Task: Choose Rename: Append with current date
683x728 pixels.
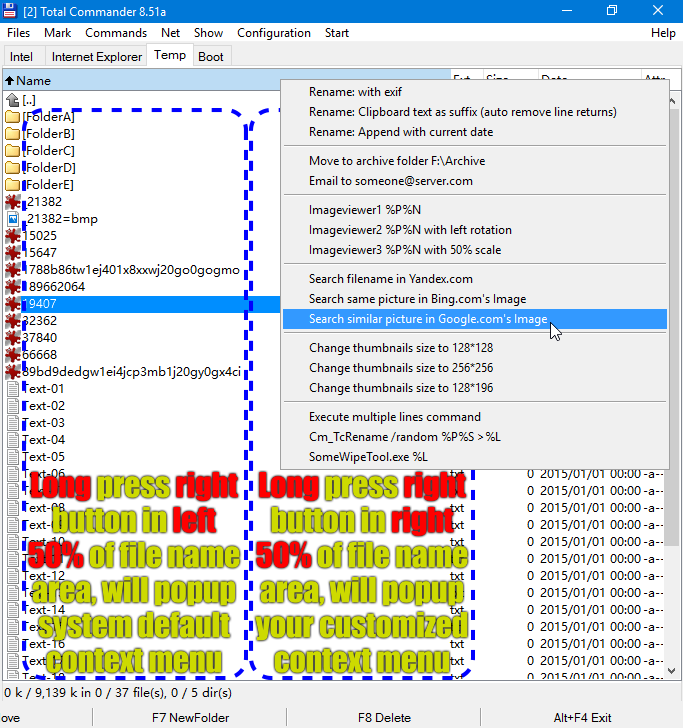Action: tap(475, 132)
